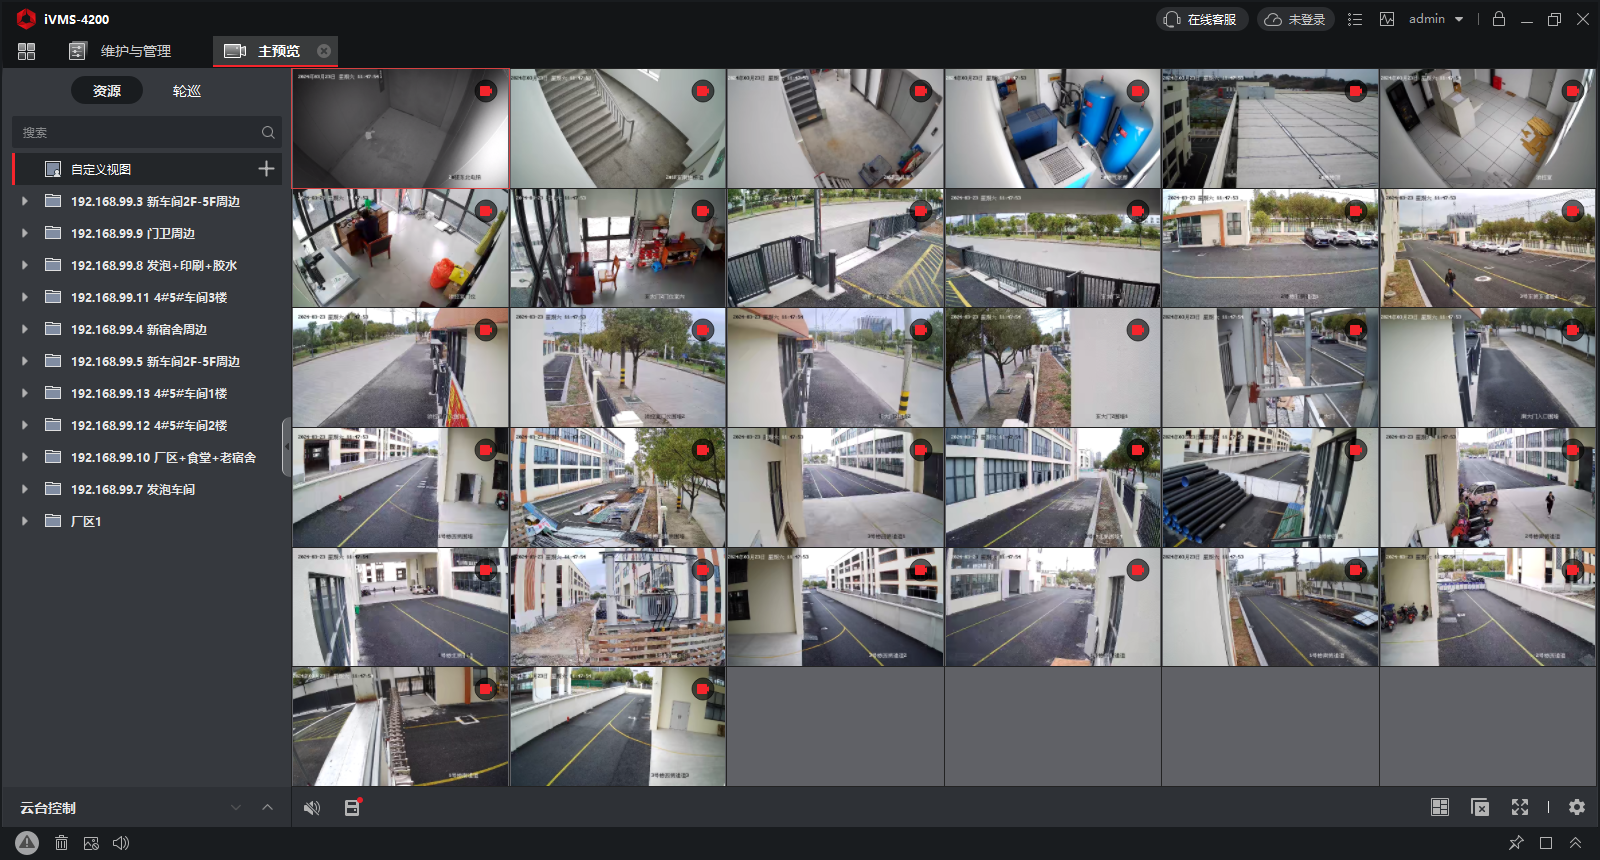1600x860 pixels.
Task: Select the 厂区1 folder
Action: tap(147, 521)
